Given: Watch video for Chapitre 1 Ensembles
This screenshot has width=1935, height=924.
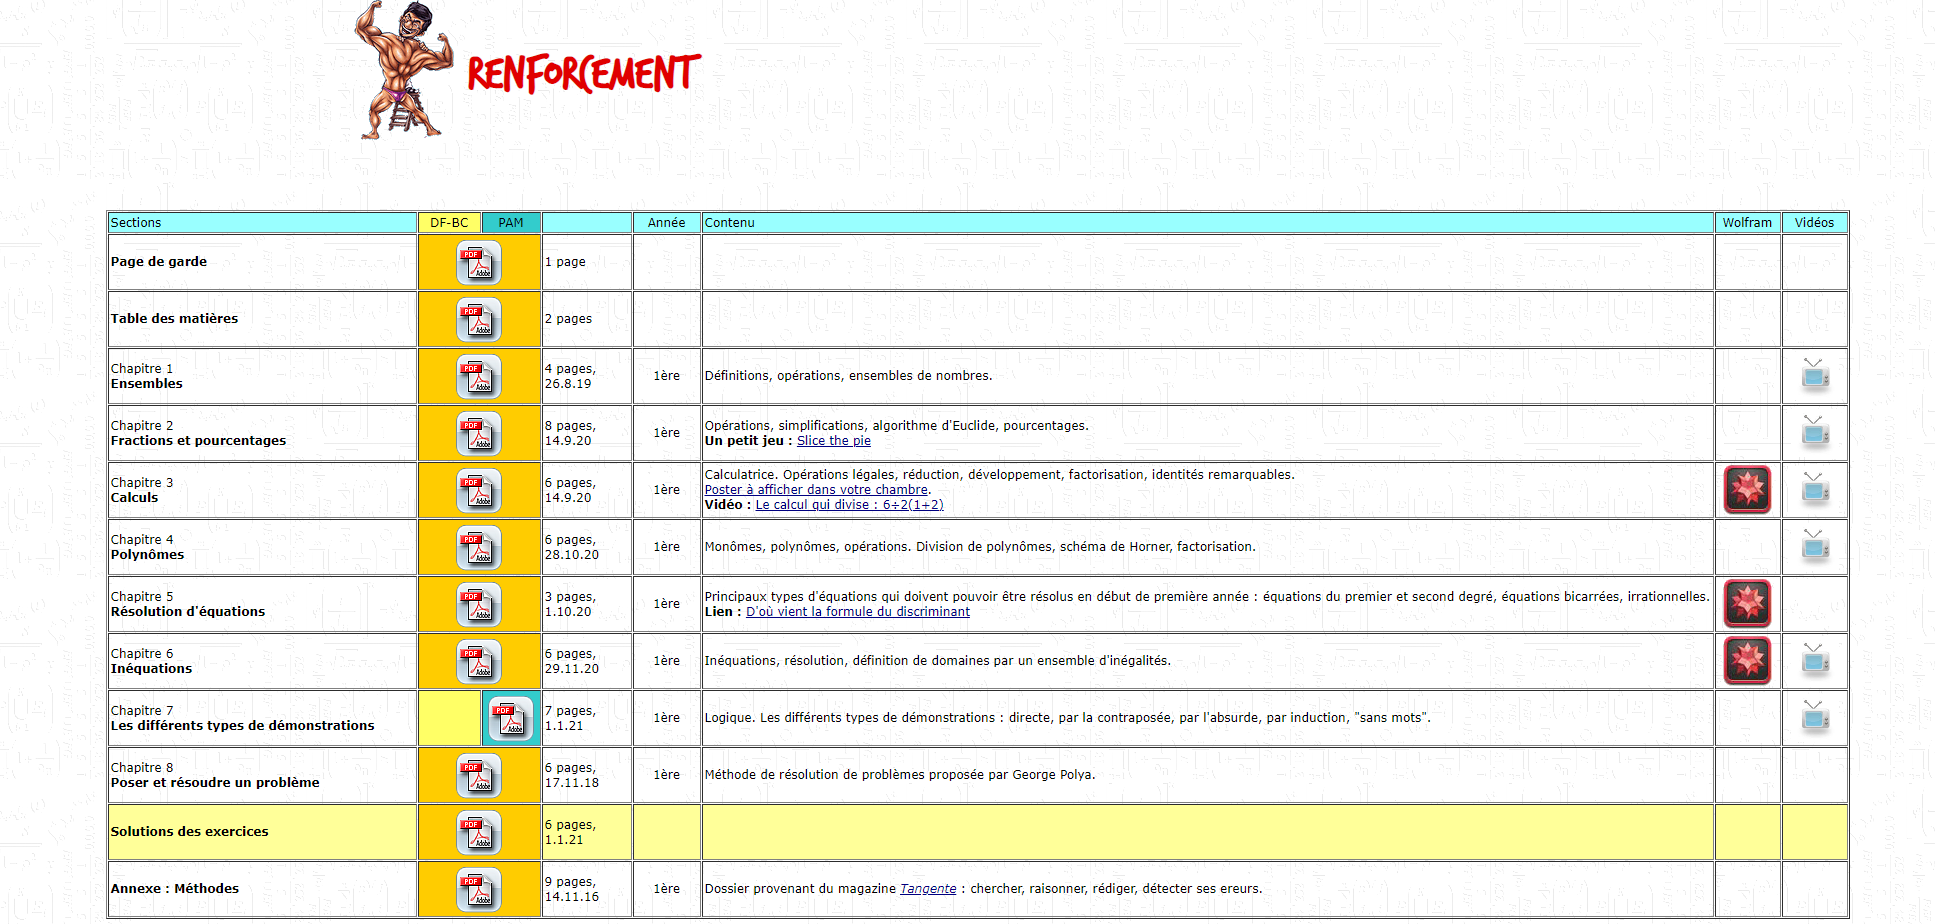Looking at the screenshot, I should [x=1814, y=375].
